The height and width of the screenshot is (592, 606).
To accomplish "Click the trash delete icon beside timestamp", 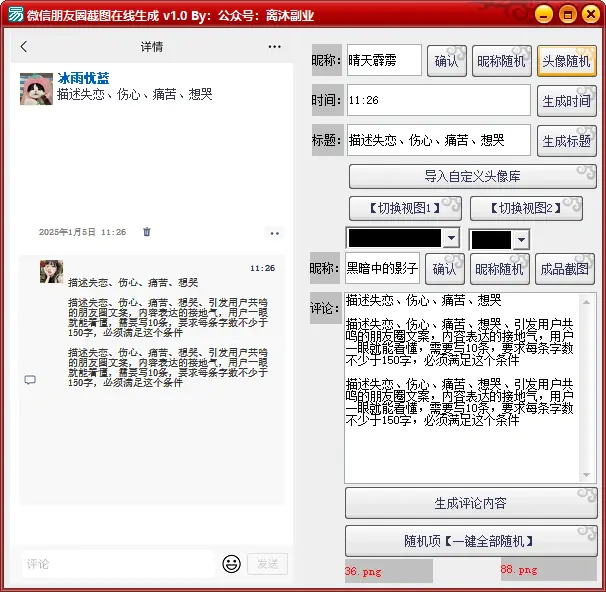I will pos(147,232).
